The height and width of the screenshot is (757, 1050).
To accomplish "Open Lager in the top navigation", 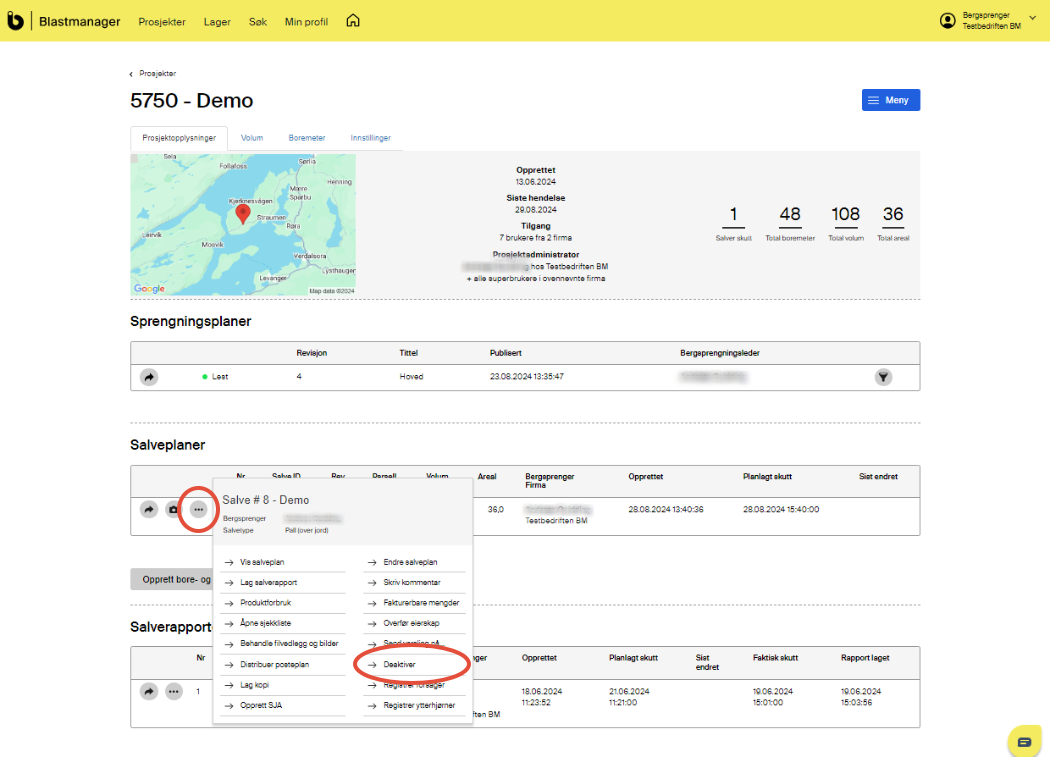I will click(217, 21).
